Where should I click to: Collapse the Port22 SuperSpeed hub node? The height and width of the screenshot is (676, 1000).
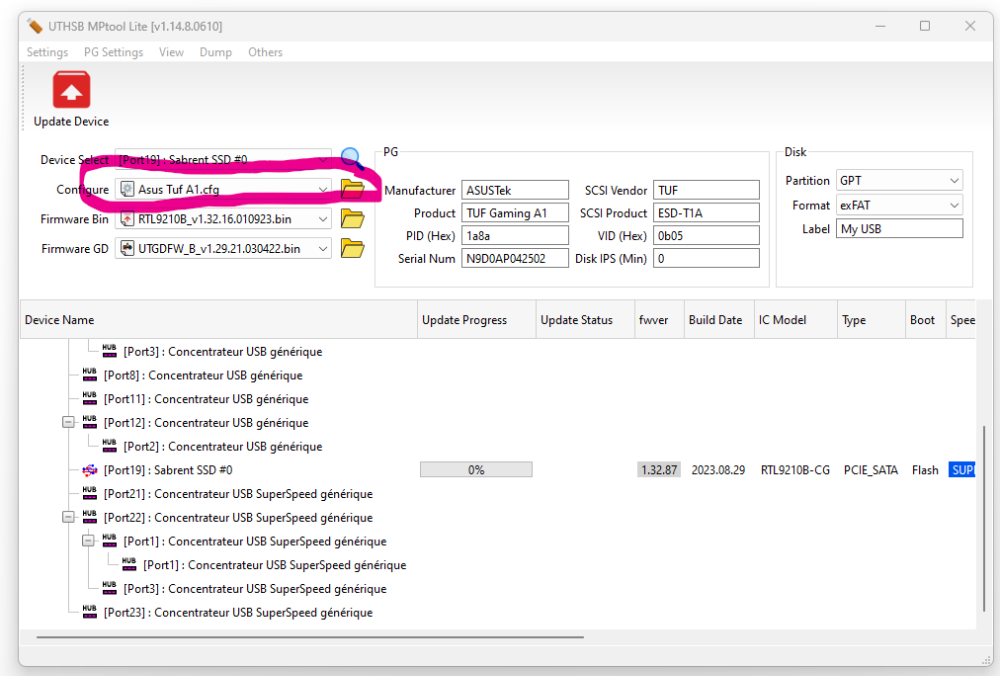pos(68,518)
